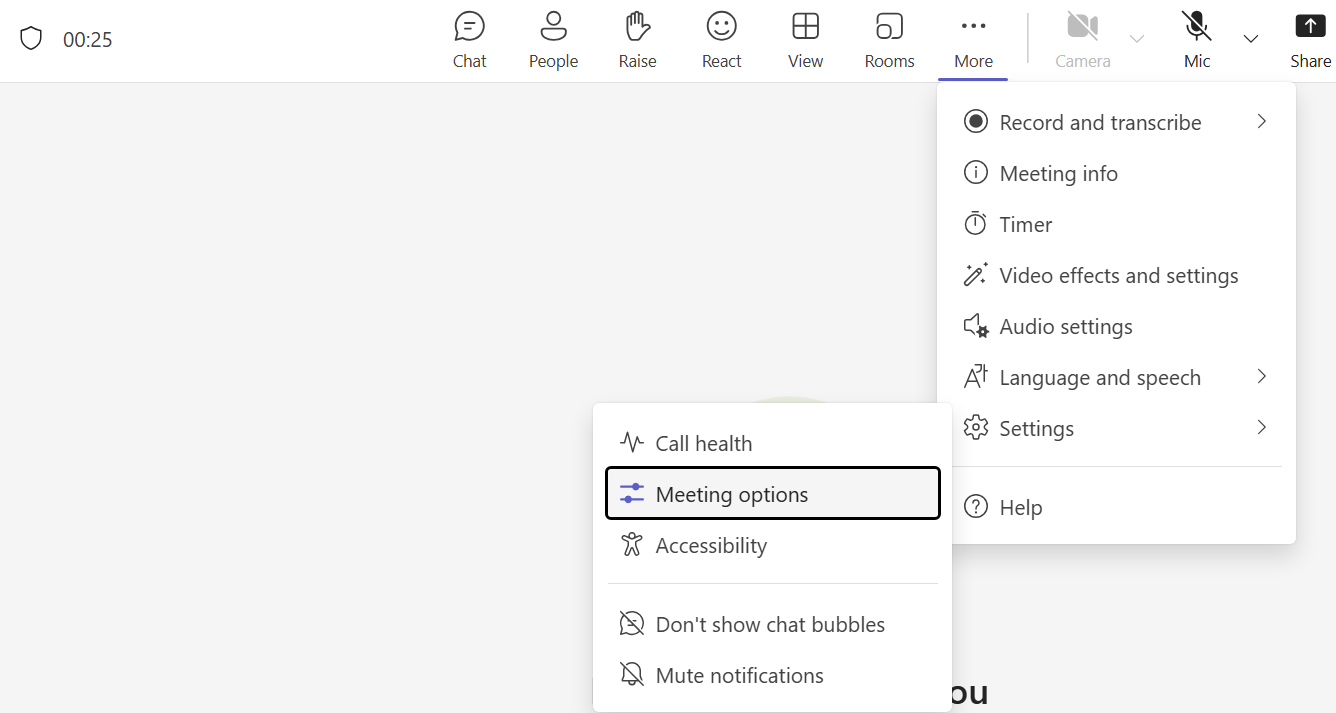Change the meeting View layout
The height and width of the screenshot is (713, 1336).
(805, 40)
